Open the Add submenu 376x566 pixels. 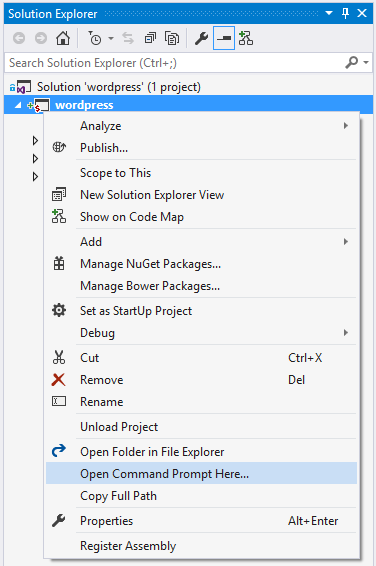[x=201, y=242]
